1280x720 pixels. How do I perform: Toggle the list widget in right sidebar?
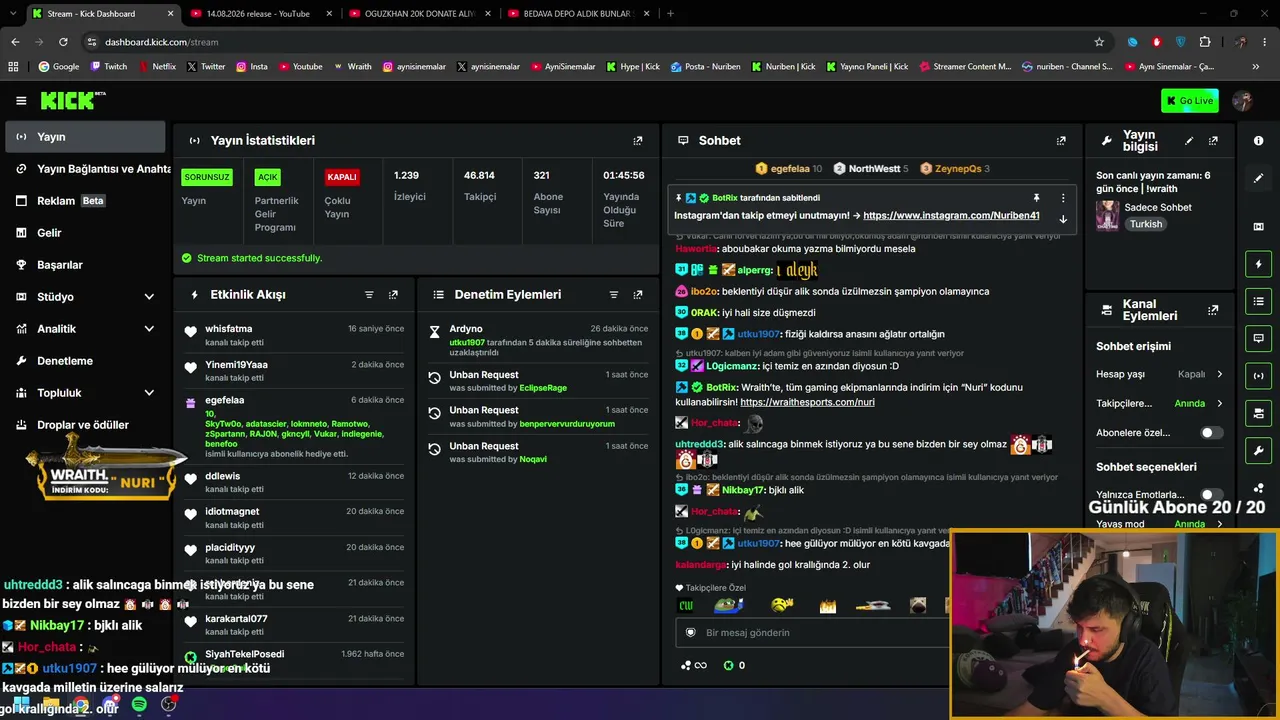tap(1258, 301)
